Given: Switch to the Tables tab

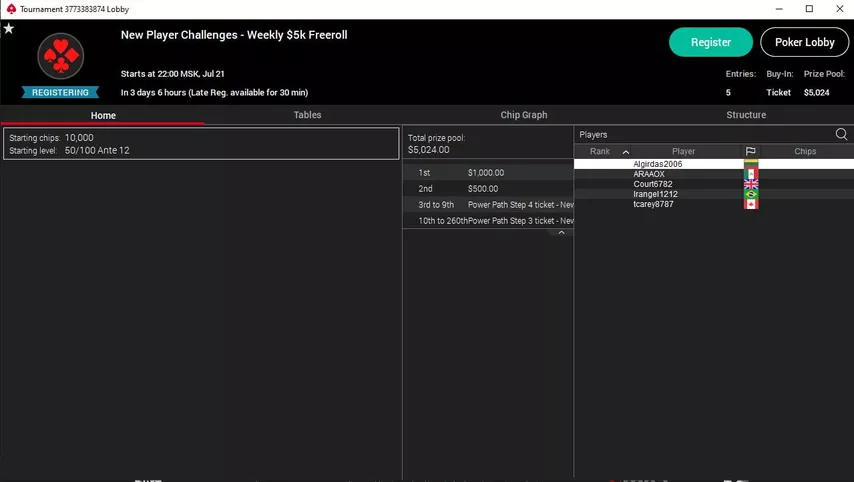Looking at the screenshot, I should 307,115.
